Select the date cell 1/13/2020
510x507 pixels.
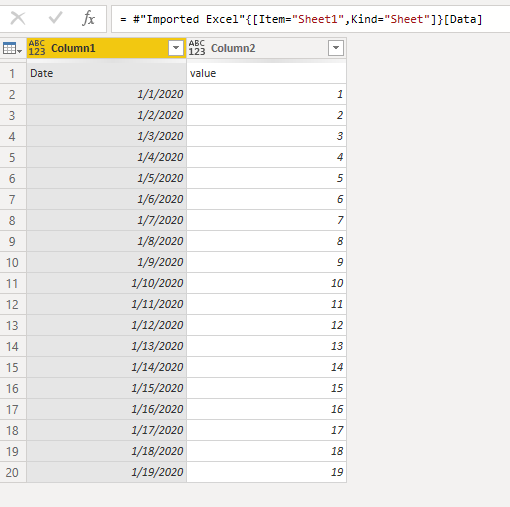(106, 346)
